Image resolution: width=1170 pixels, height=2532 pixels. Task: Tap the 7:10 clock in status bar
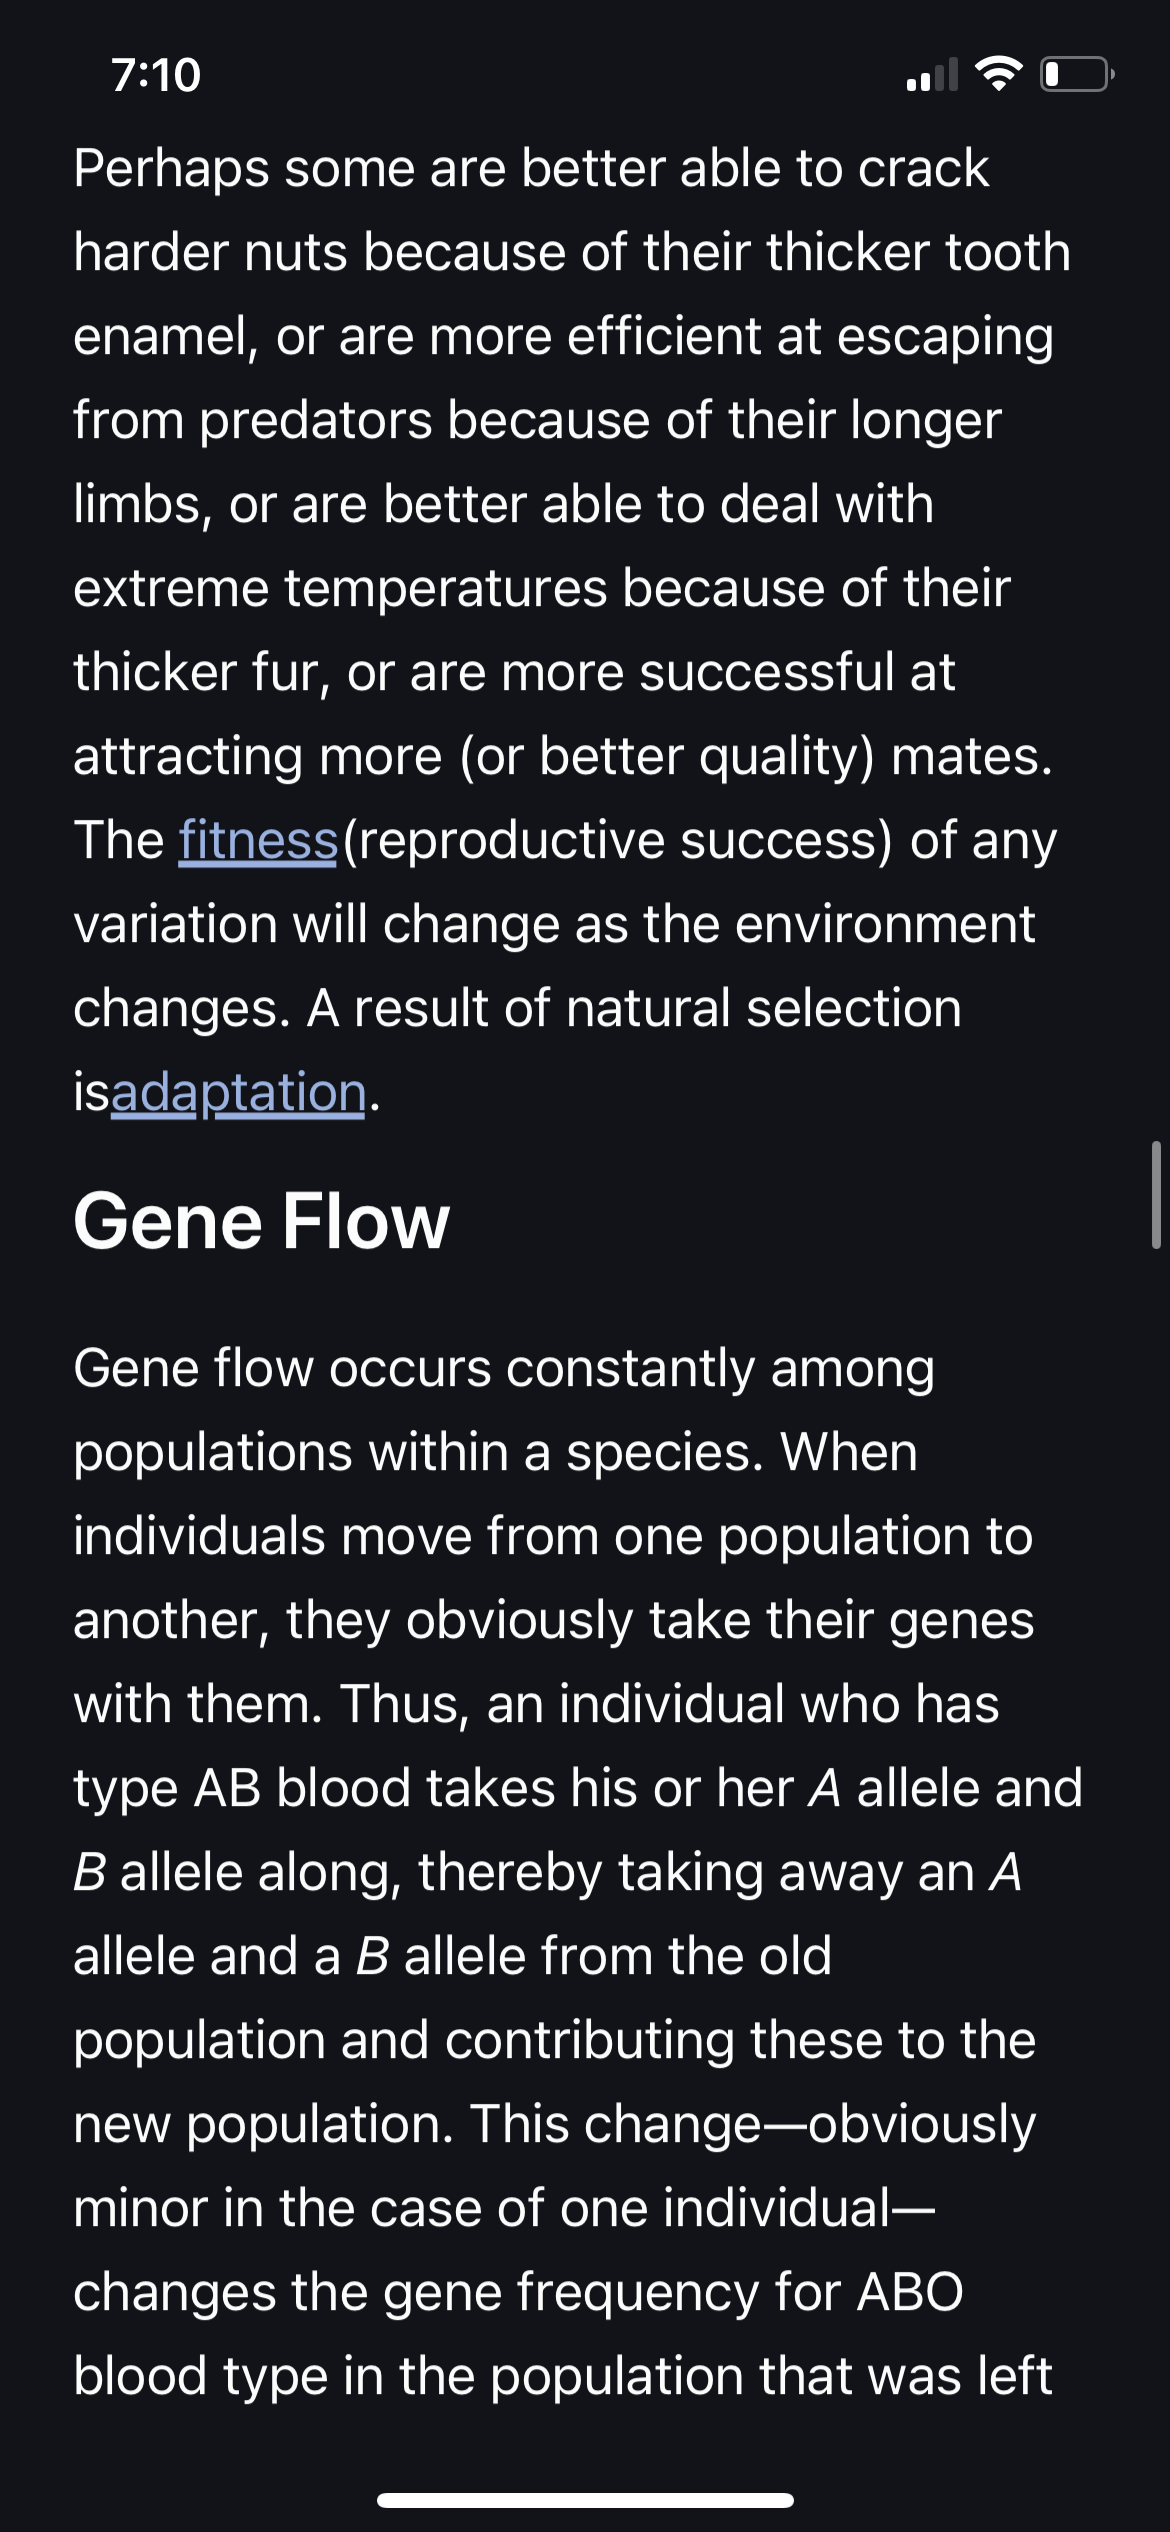pyautogui.click(x=156, y=76)
